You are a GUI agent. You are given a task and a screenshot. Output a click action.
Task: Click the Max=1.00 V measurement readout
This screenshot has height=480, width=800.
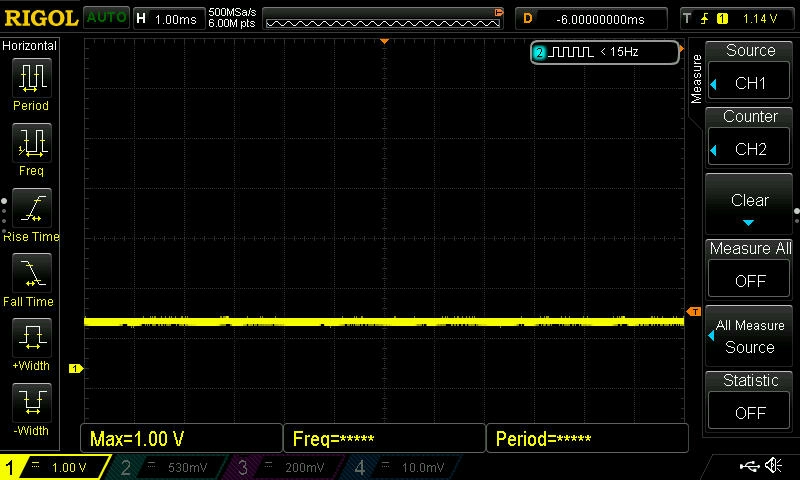[x=182, y=439]
